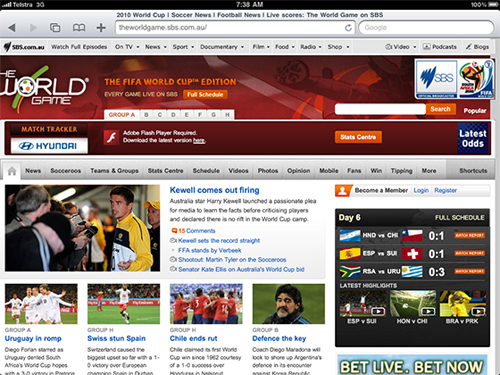Image resolution: width=500 pixels, height=375 pixels.
Task: Open the Uruguay in romp thumbnail image
Action: [x=41, y=304]
